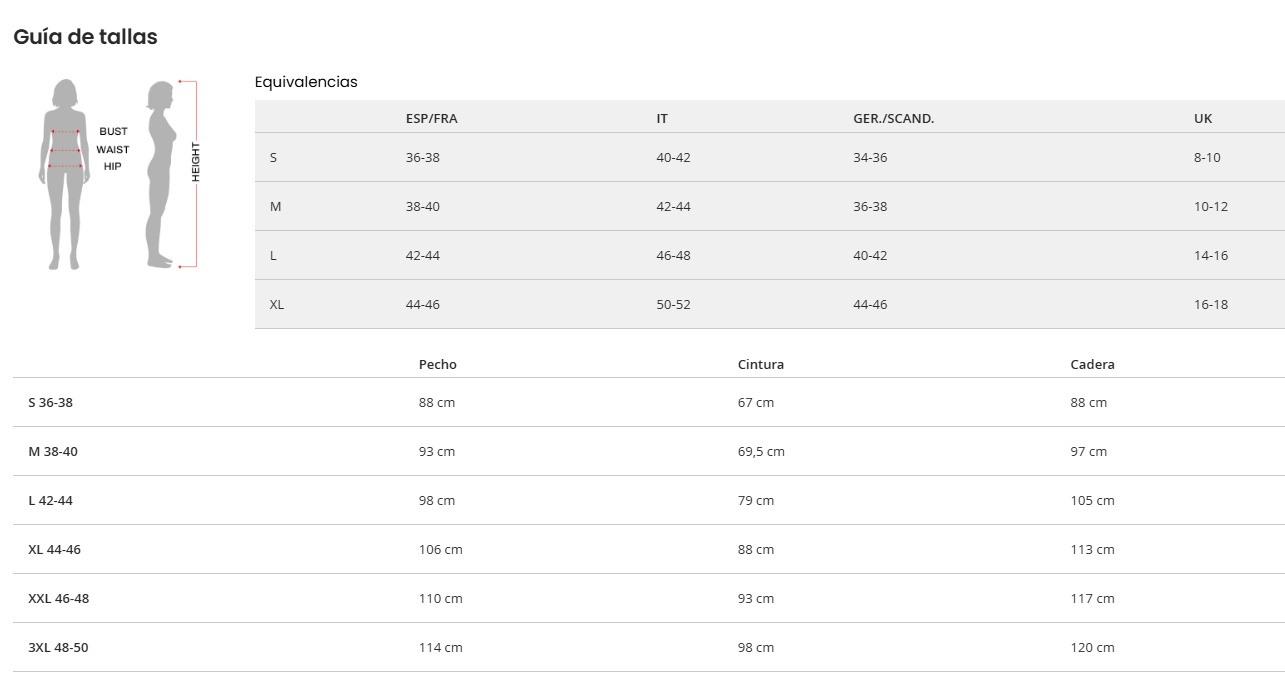Select the IT column header

[x=662, y=118]
